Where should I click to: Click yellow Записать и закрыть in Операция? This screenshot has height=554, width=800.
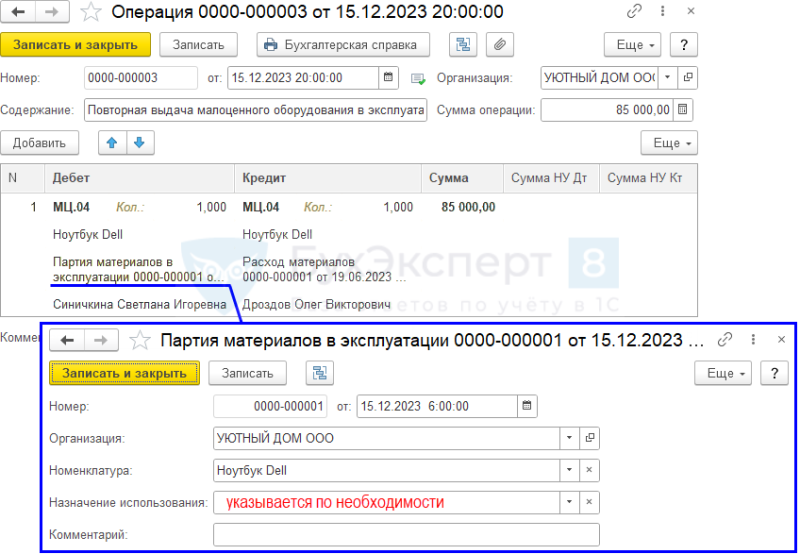pos(76,45)
